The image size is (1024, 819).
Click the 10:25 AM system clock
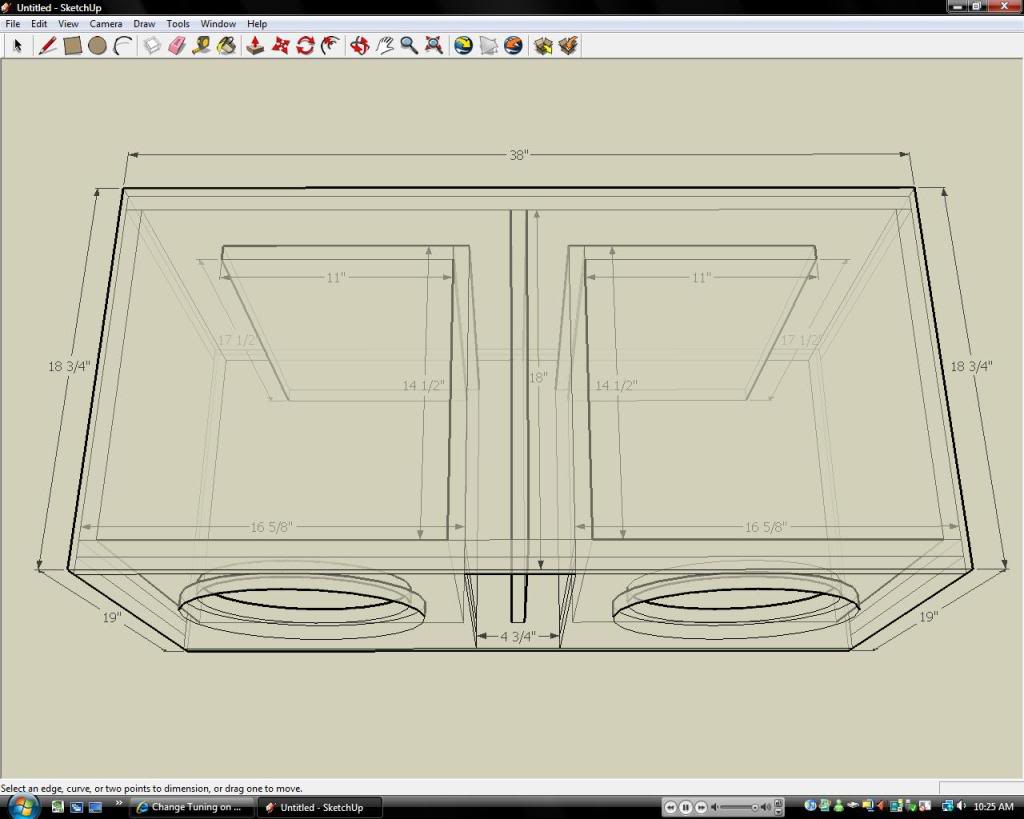pyautogui.click(x=993, y=807)
